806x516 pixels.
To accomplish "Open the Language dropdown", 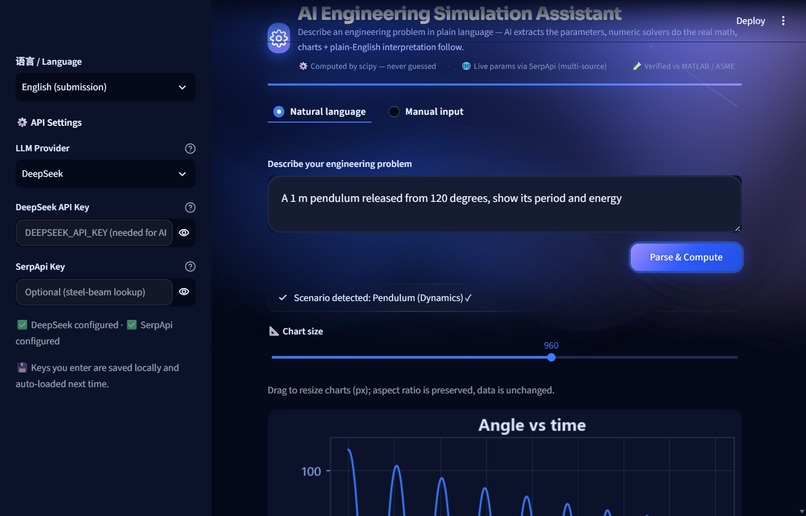I will 105,87.
